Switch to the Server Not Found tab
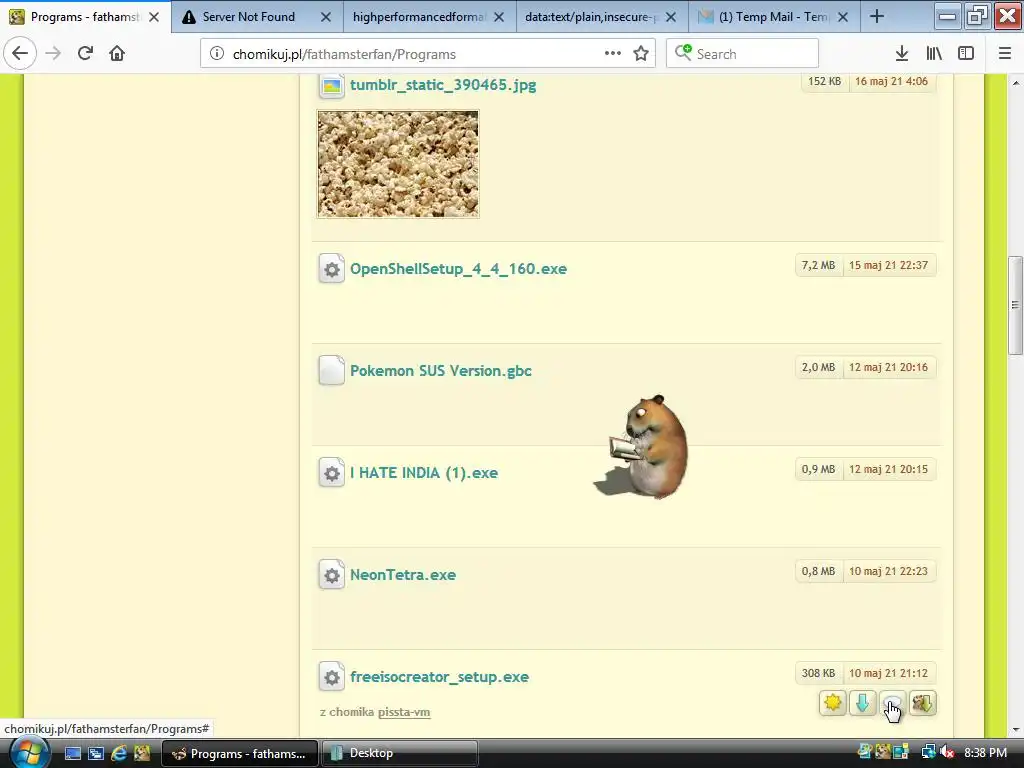Viewport: 1024px width, 768px height. point(248,17)
